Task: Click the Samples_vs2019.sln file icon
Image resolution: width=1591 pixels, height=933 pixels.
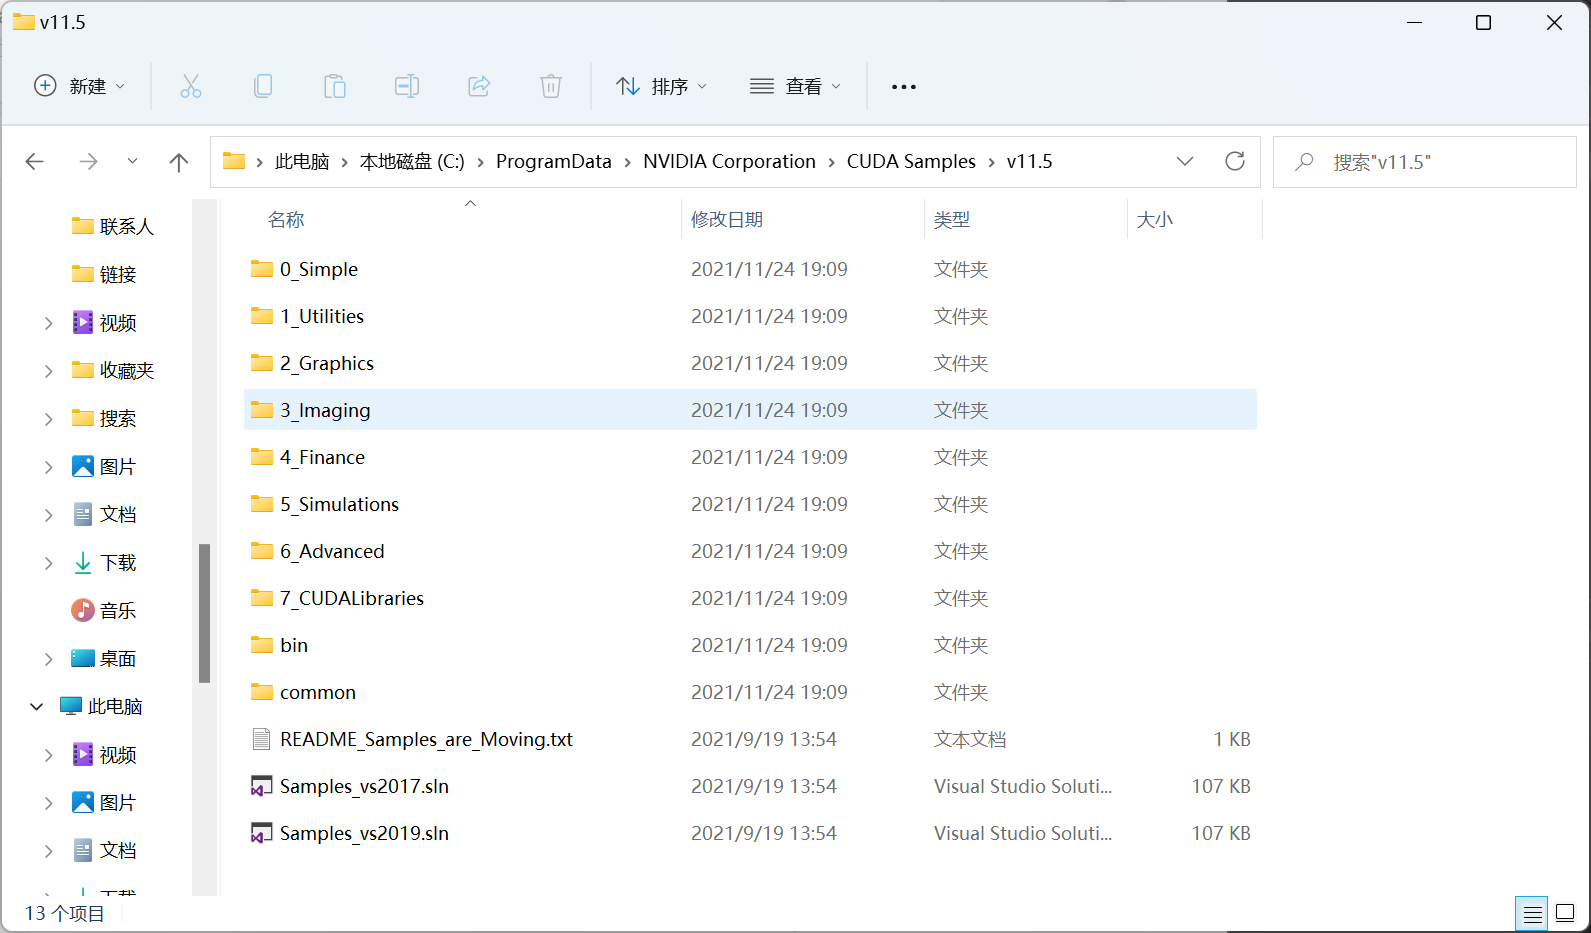Action: (x=261, y=833)
